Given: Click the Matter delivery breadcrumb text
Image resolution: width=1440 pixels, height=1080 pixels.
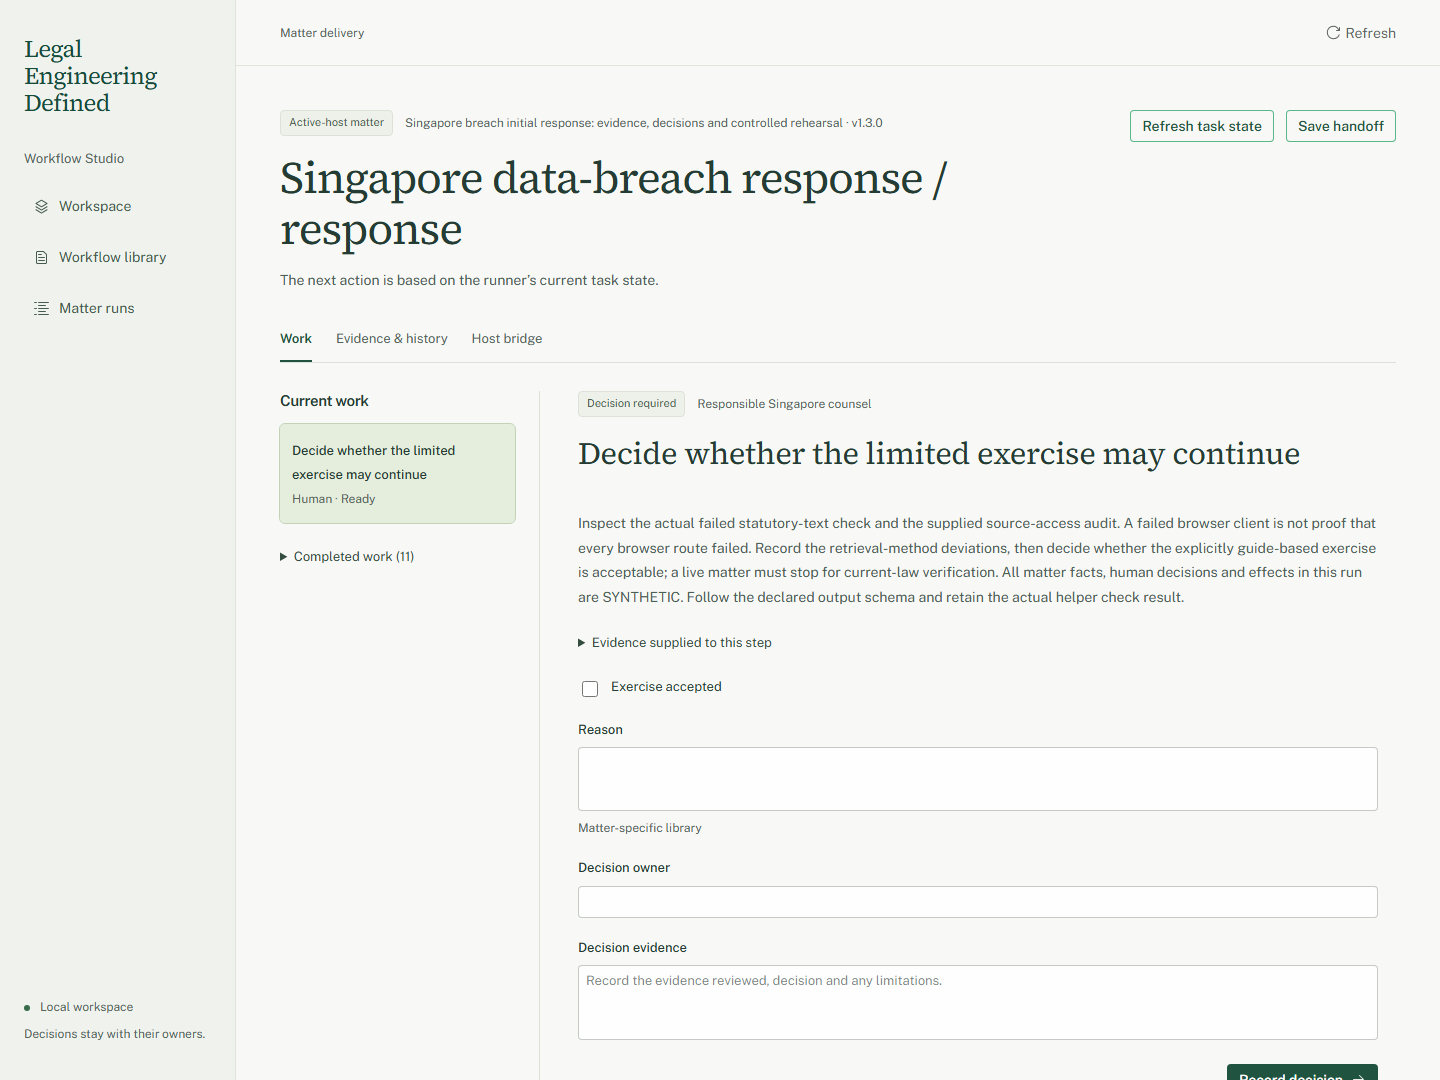Looking at the screenshot, I should [x=322, y=33].
